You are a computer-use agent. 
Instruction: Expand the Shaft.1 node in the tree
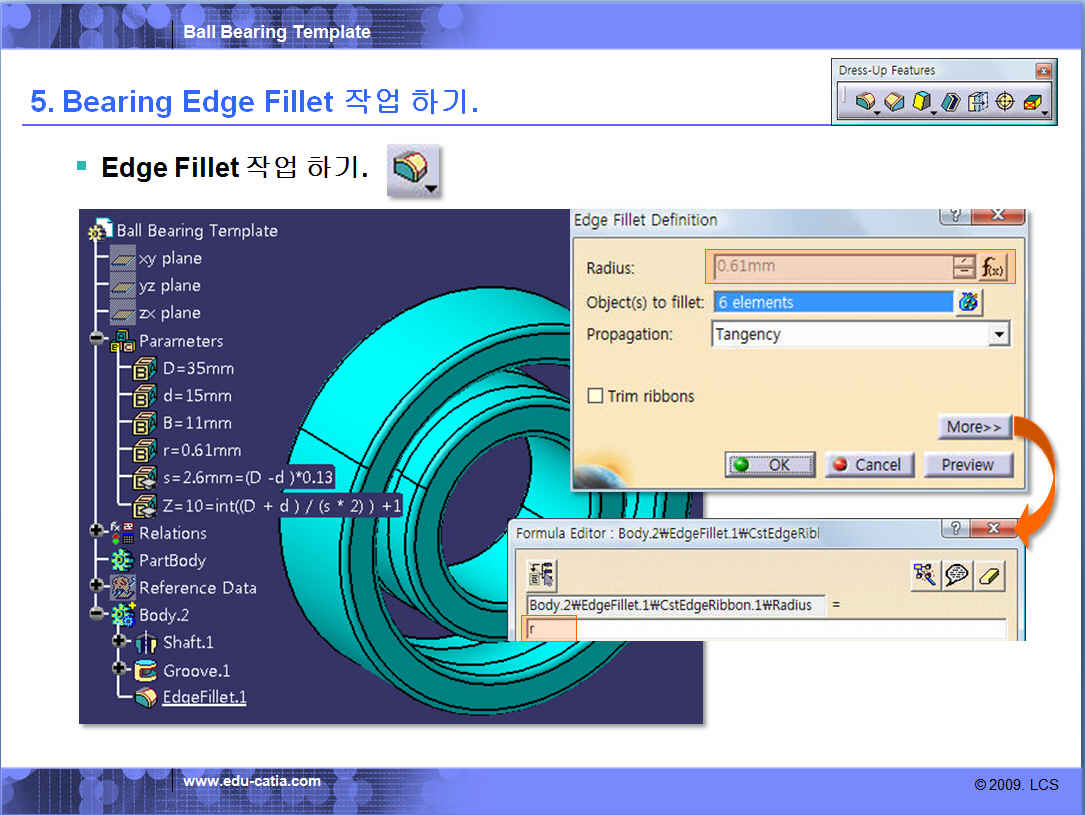pos(120,641)
